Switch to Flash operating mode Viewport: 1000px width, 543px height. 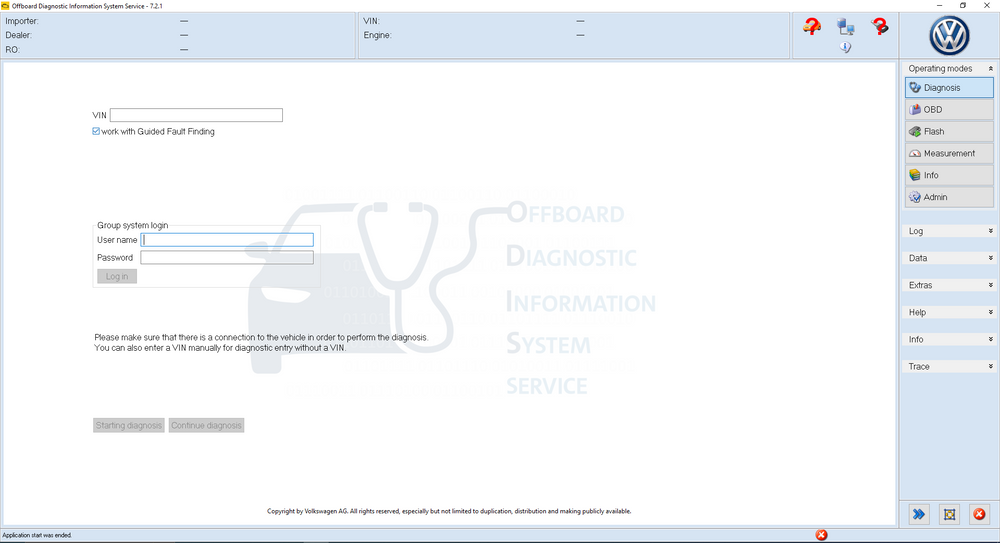click(x=949, y=132)
